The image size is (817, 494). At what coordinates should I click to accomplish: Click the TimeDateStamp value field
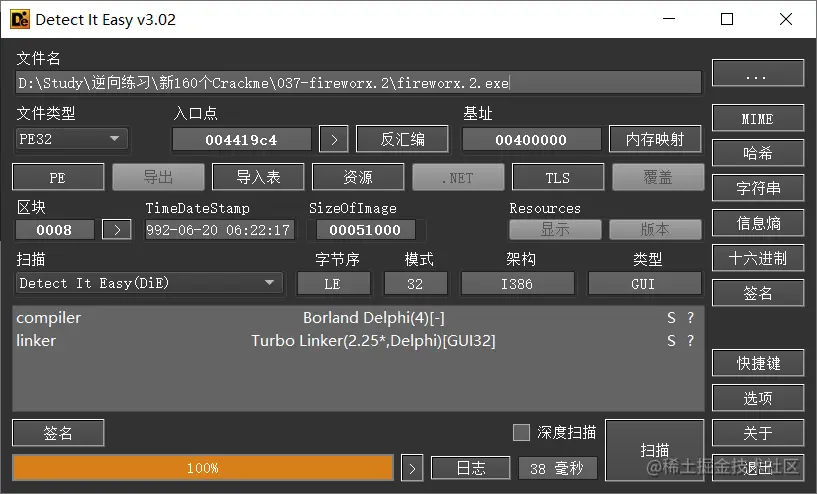[219, 230]
